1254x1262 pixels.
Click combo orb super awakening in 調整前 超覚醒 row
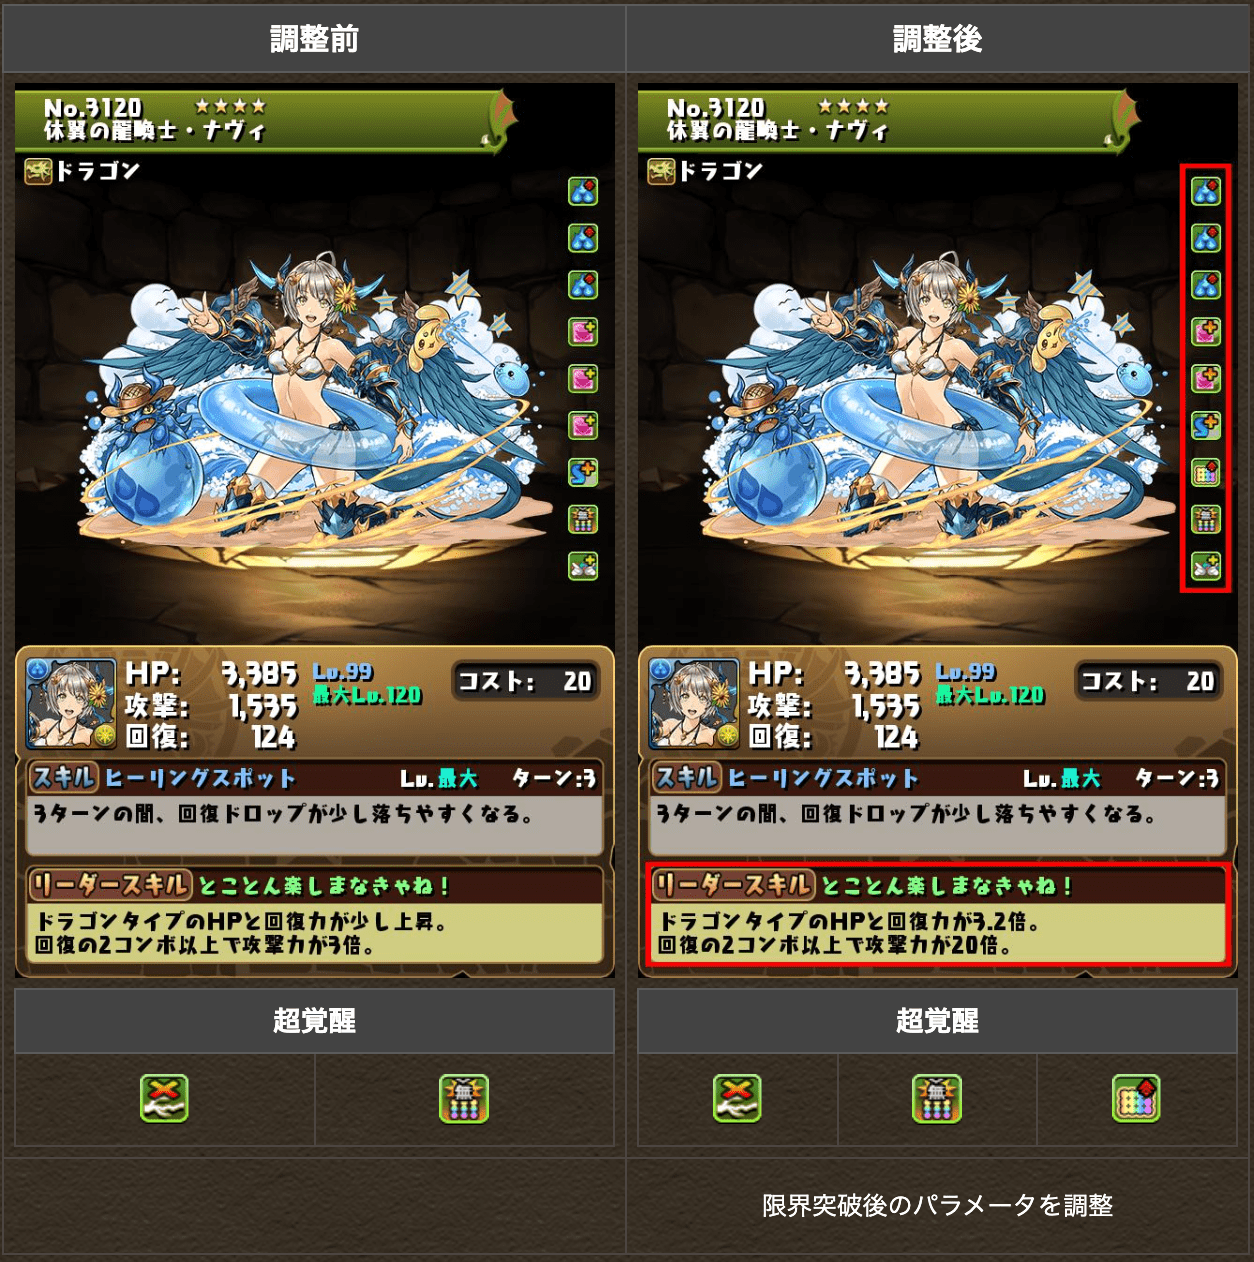tap(464, 1098)
